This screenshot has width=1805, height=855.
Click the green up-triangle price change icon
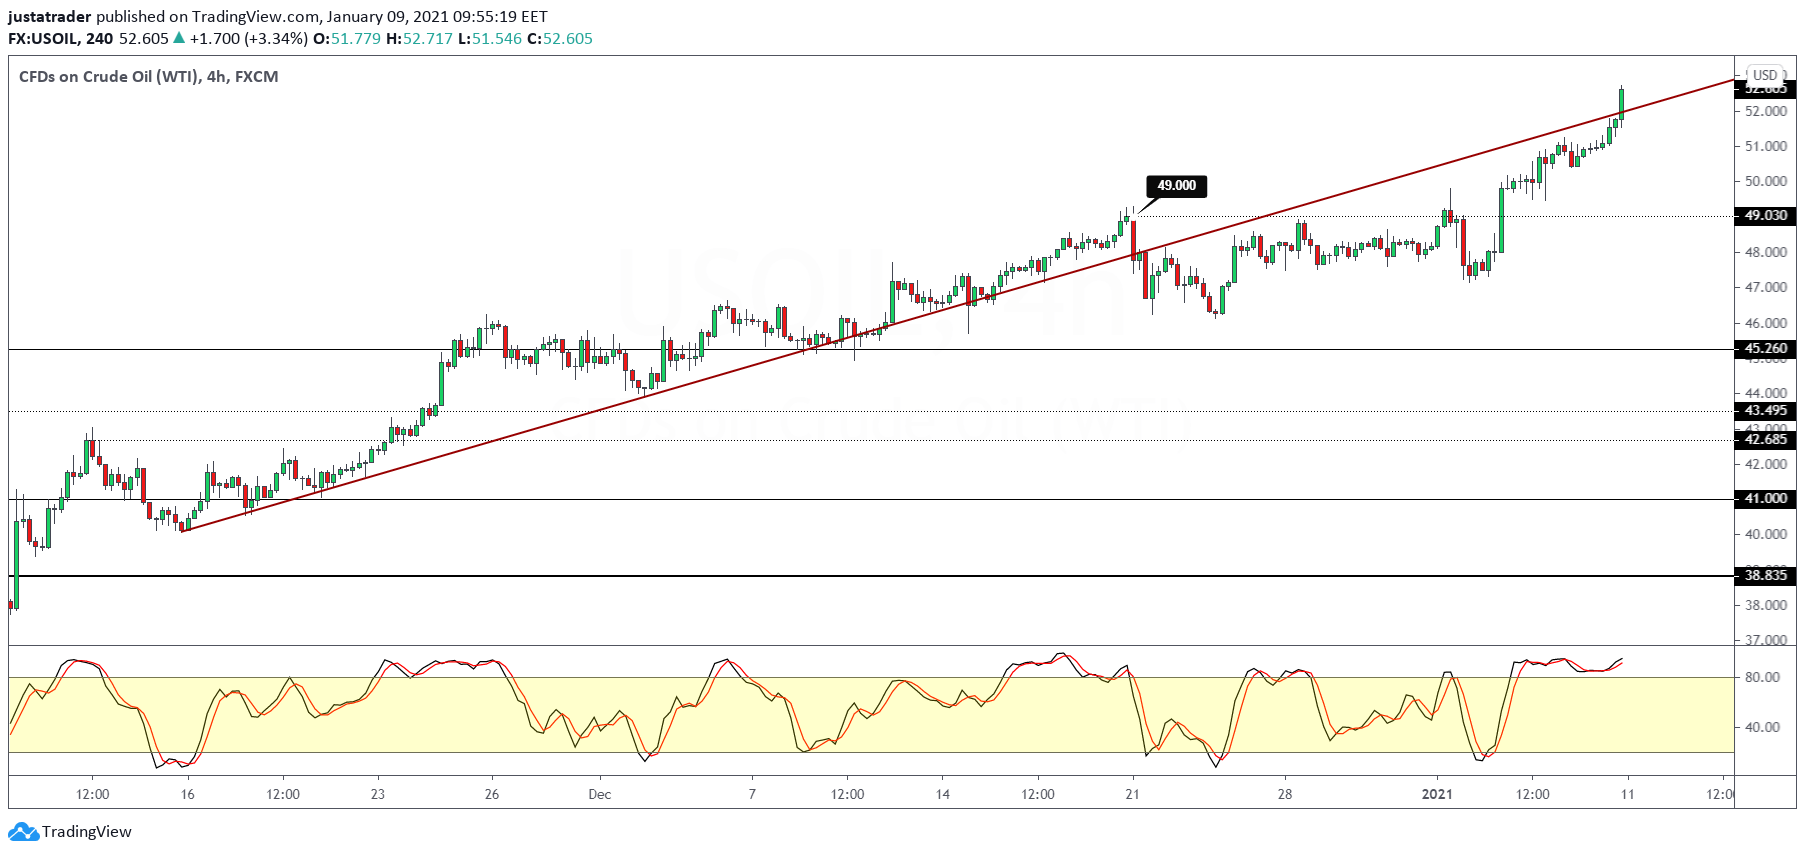pos(179,38)
